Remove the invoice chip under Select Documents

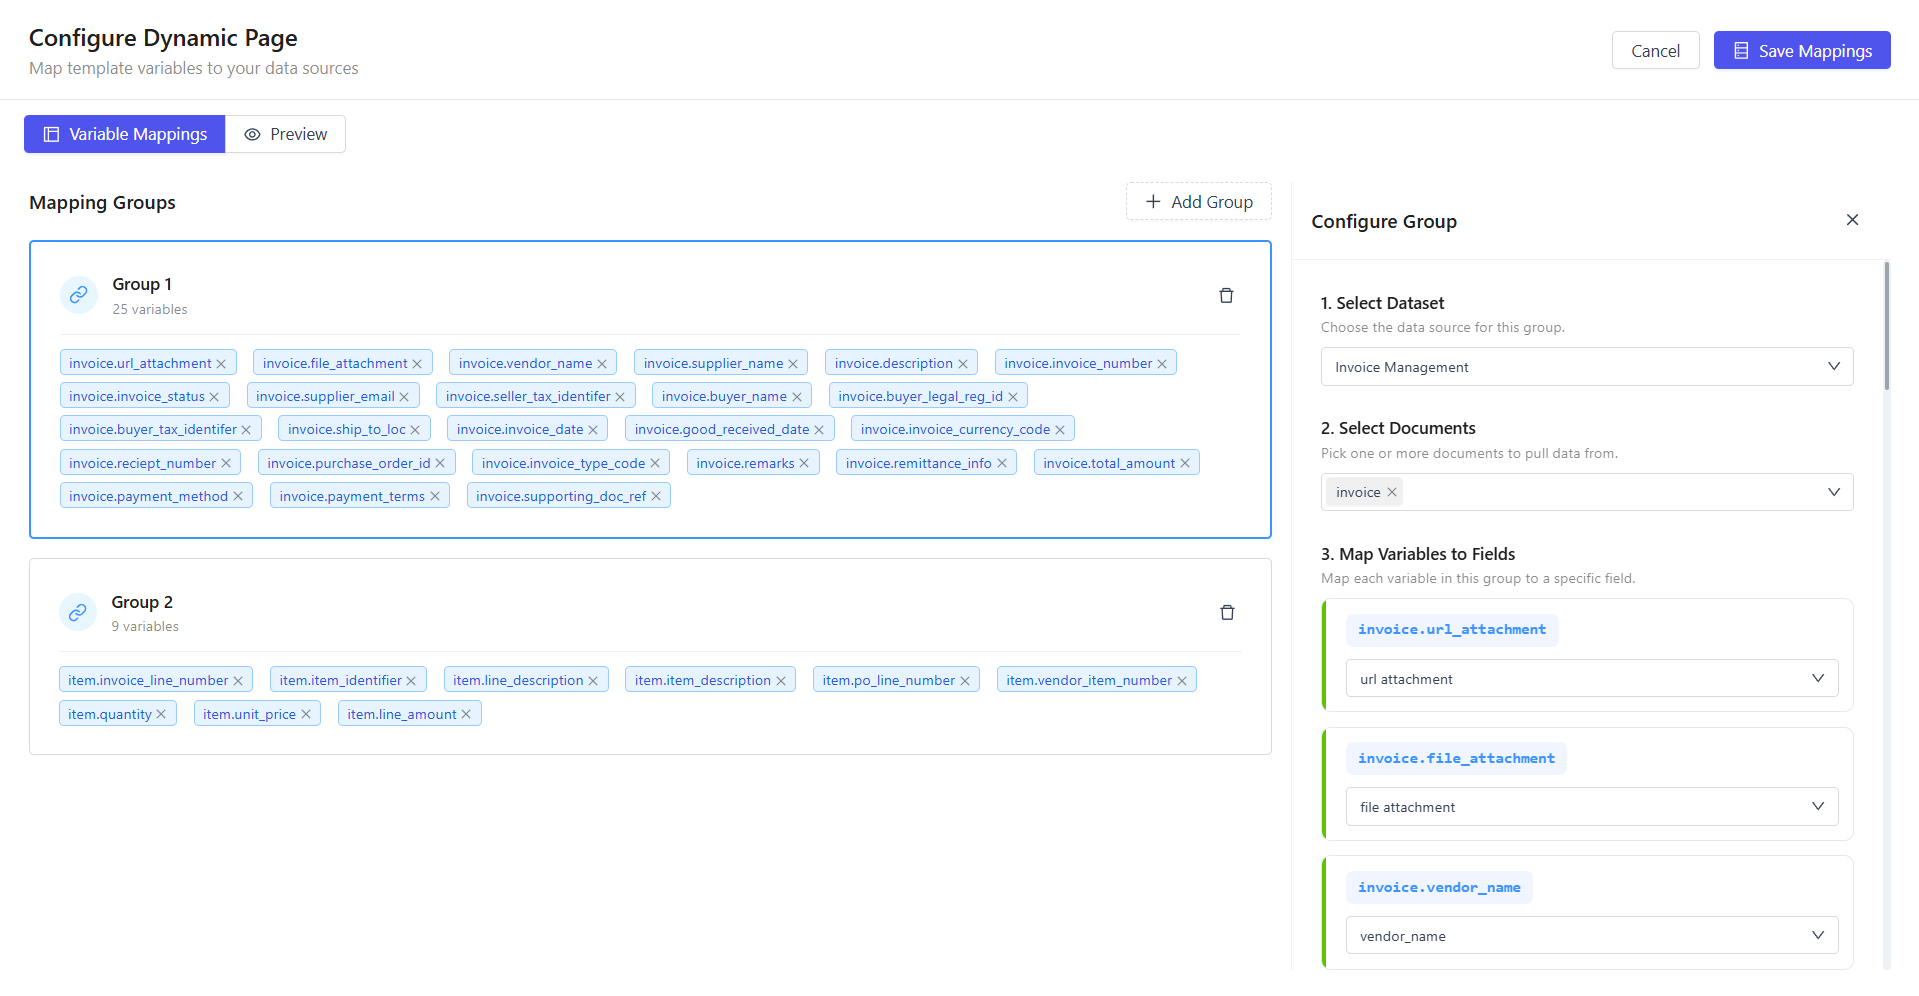coord(1391,491)
